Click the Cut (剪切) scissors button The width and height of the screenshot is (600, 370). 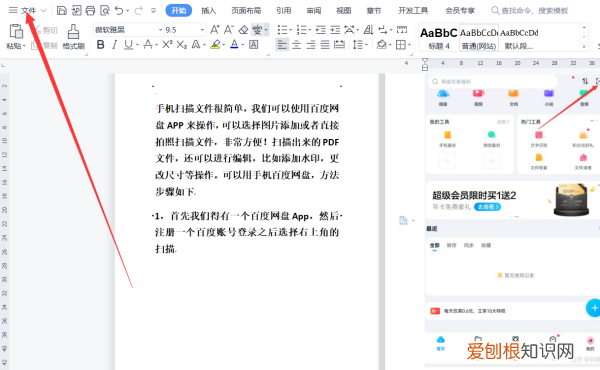(45, 30)
